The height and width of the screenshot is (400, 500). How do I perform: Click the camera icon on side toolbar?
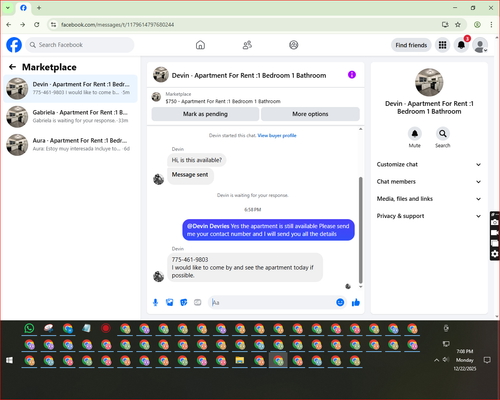point(495,222)
